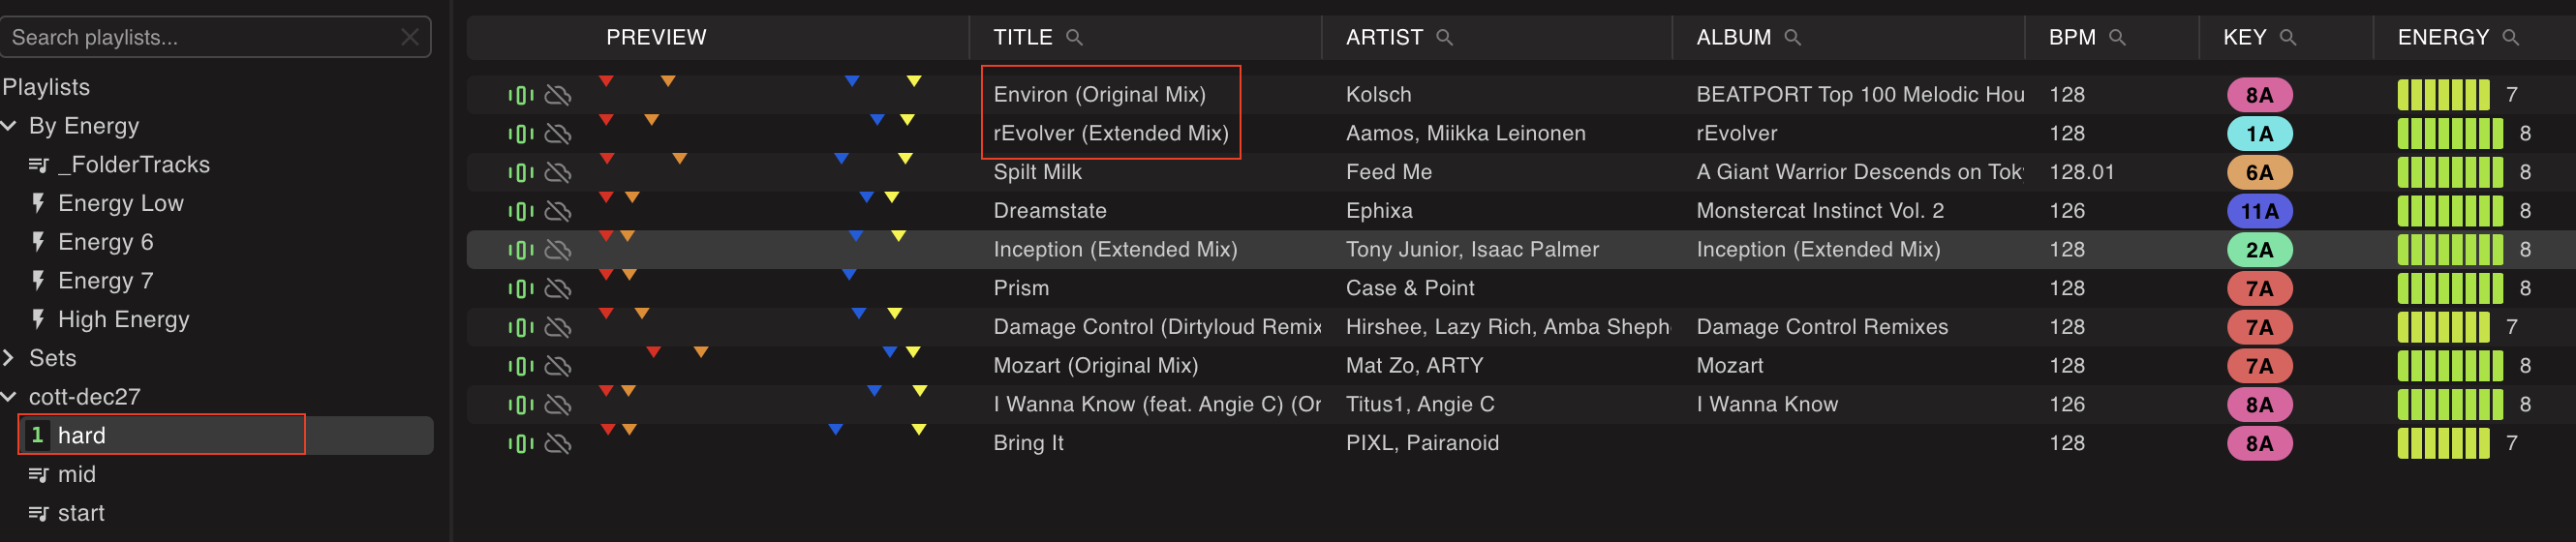Viewport: 2576px width, 542px height.
Task: Click the search icon next to TITLE
Action: coord(1074,37)
